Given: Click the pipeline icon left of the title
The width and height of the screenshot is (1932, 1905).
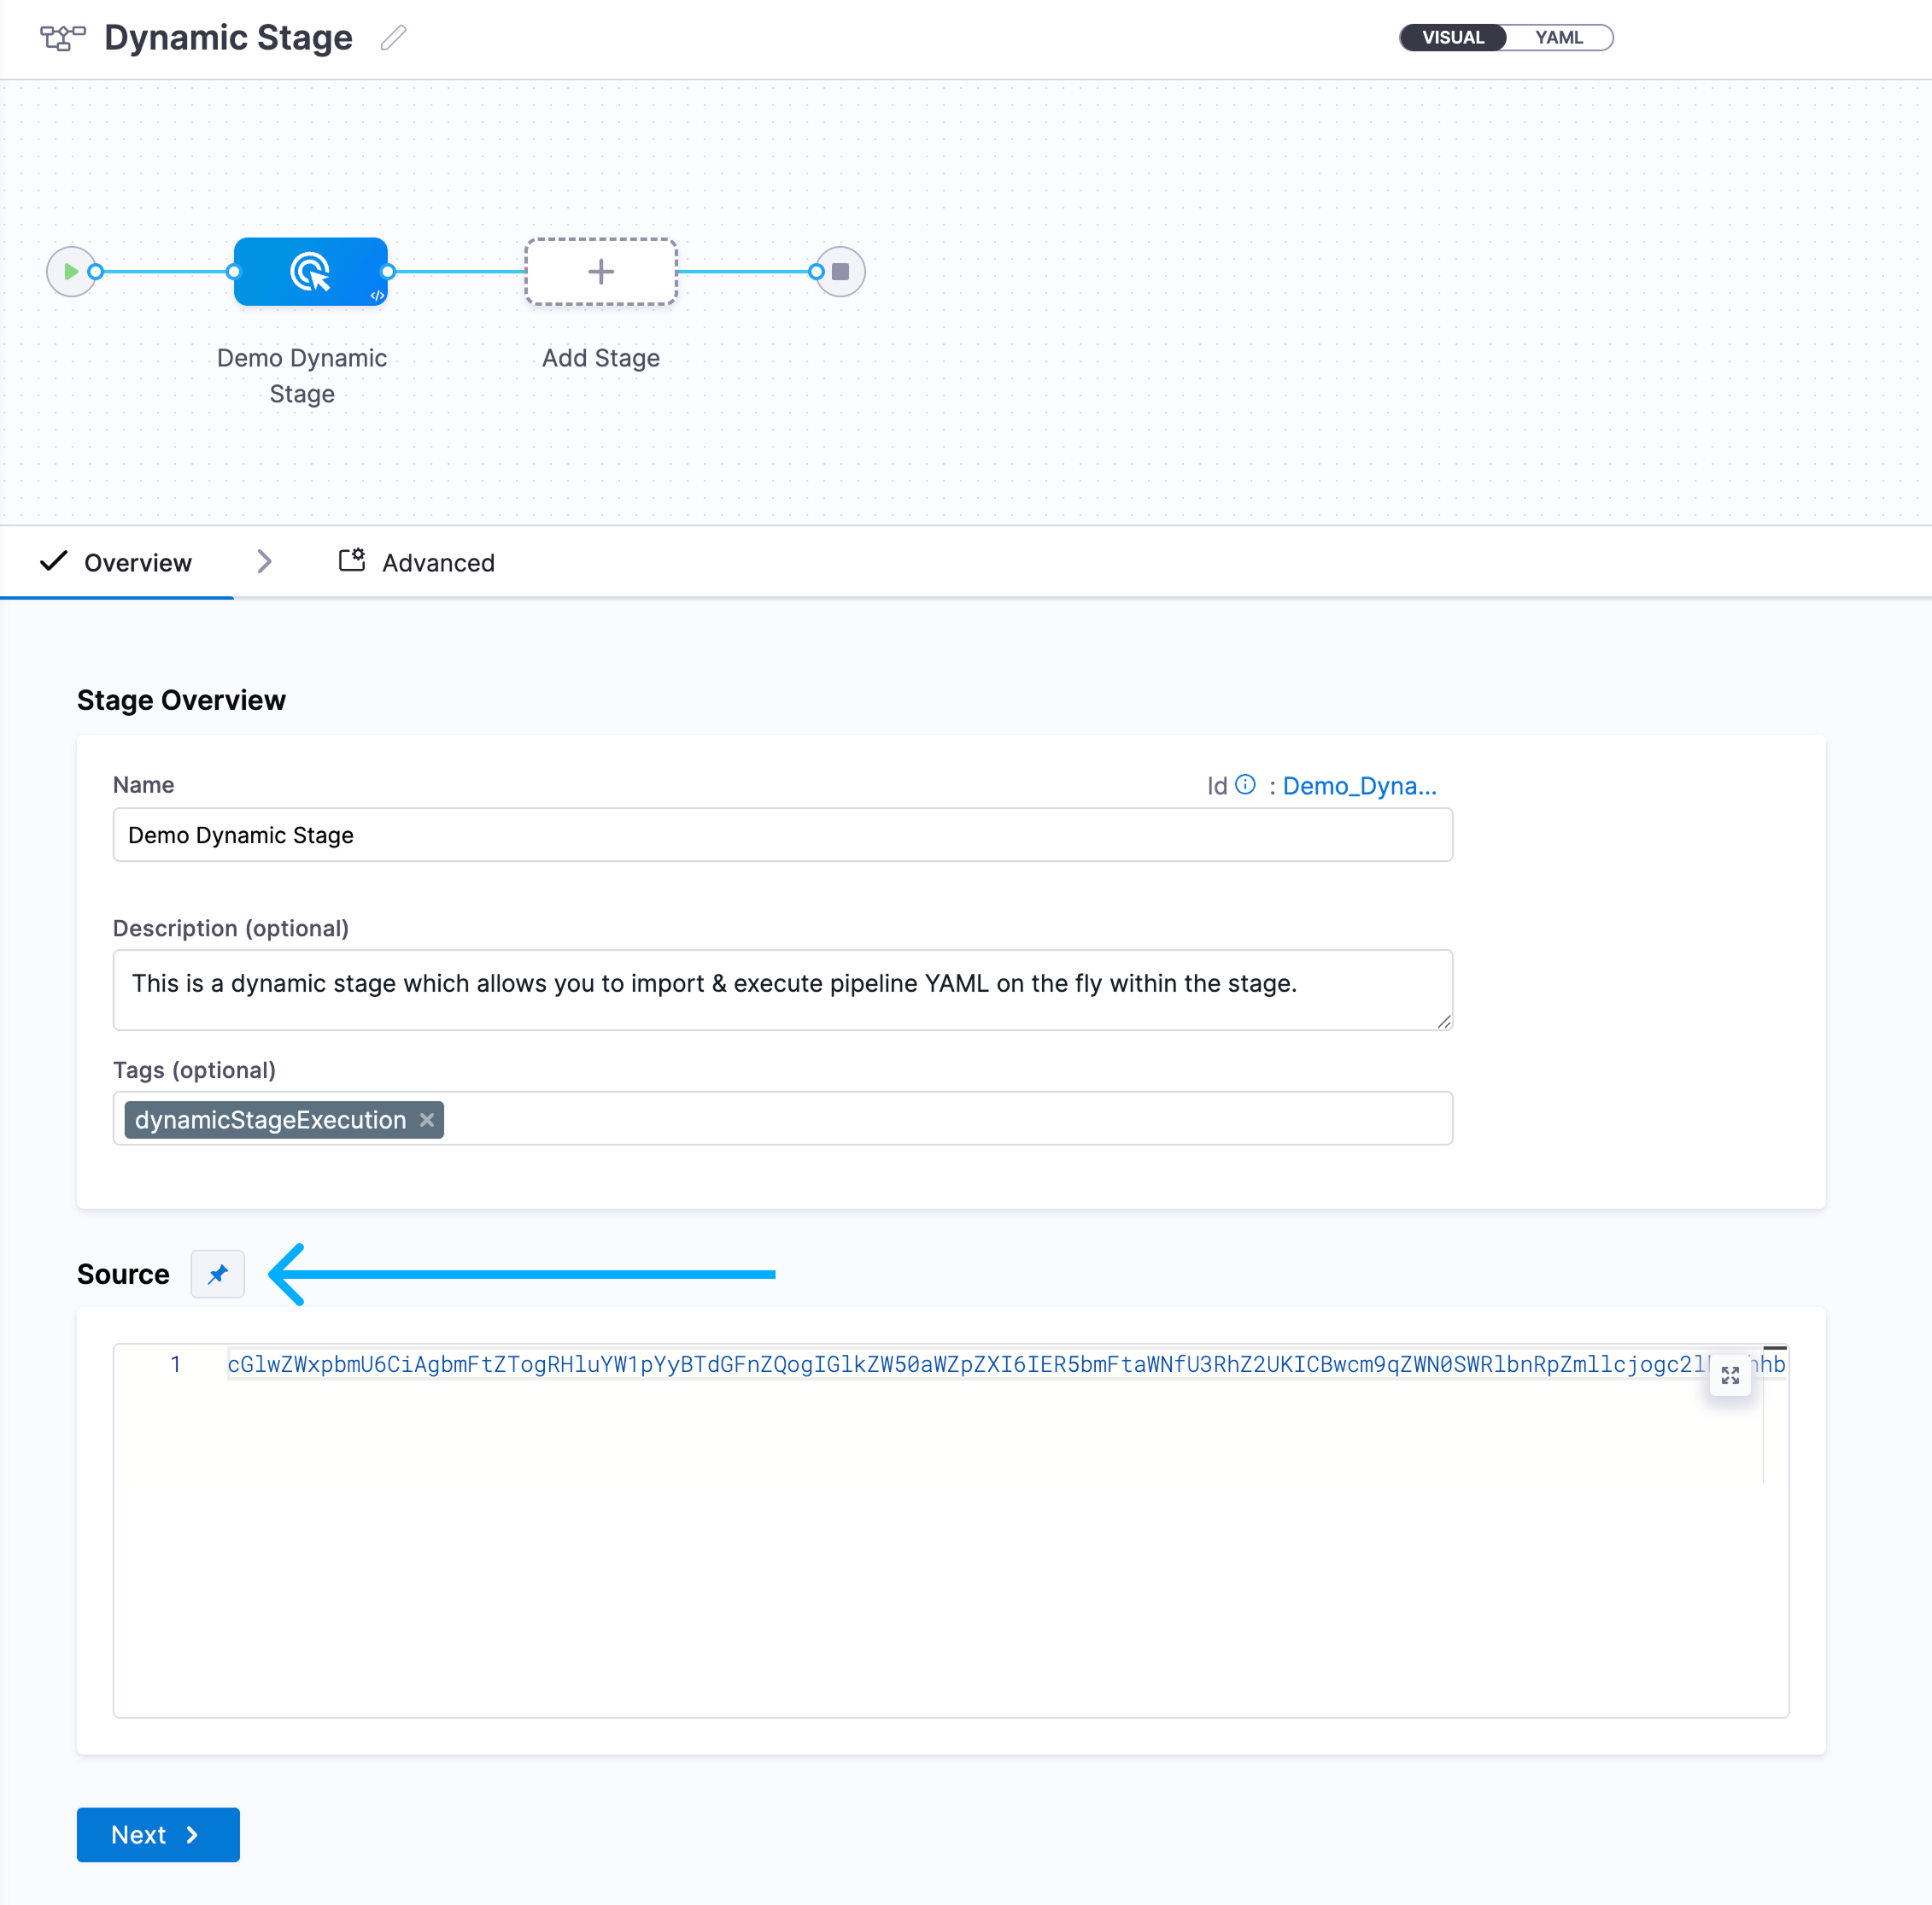Looking at the screenshot, I should click(63, 38).
